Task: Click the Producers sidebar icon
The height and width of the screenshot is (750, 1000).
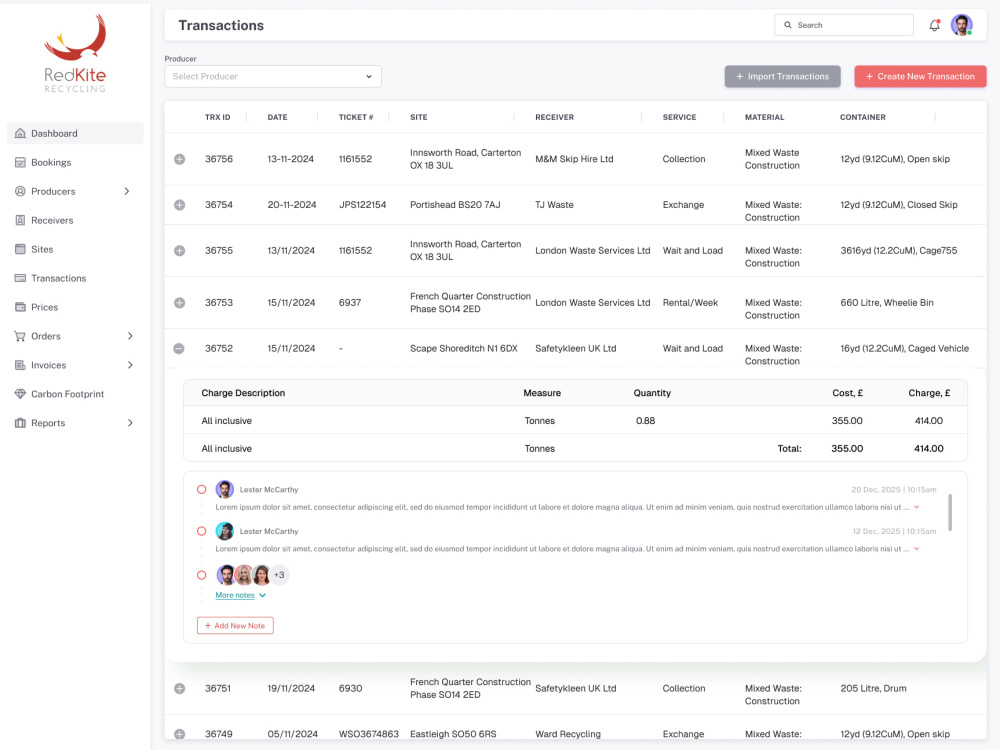Action: [x=20, y=191]
